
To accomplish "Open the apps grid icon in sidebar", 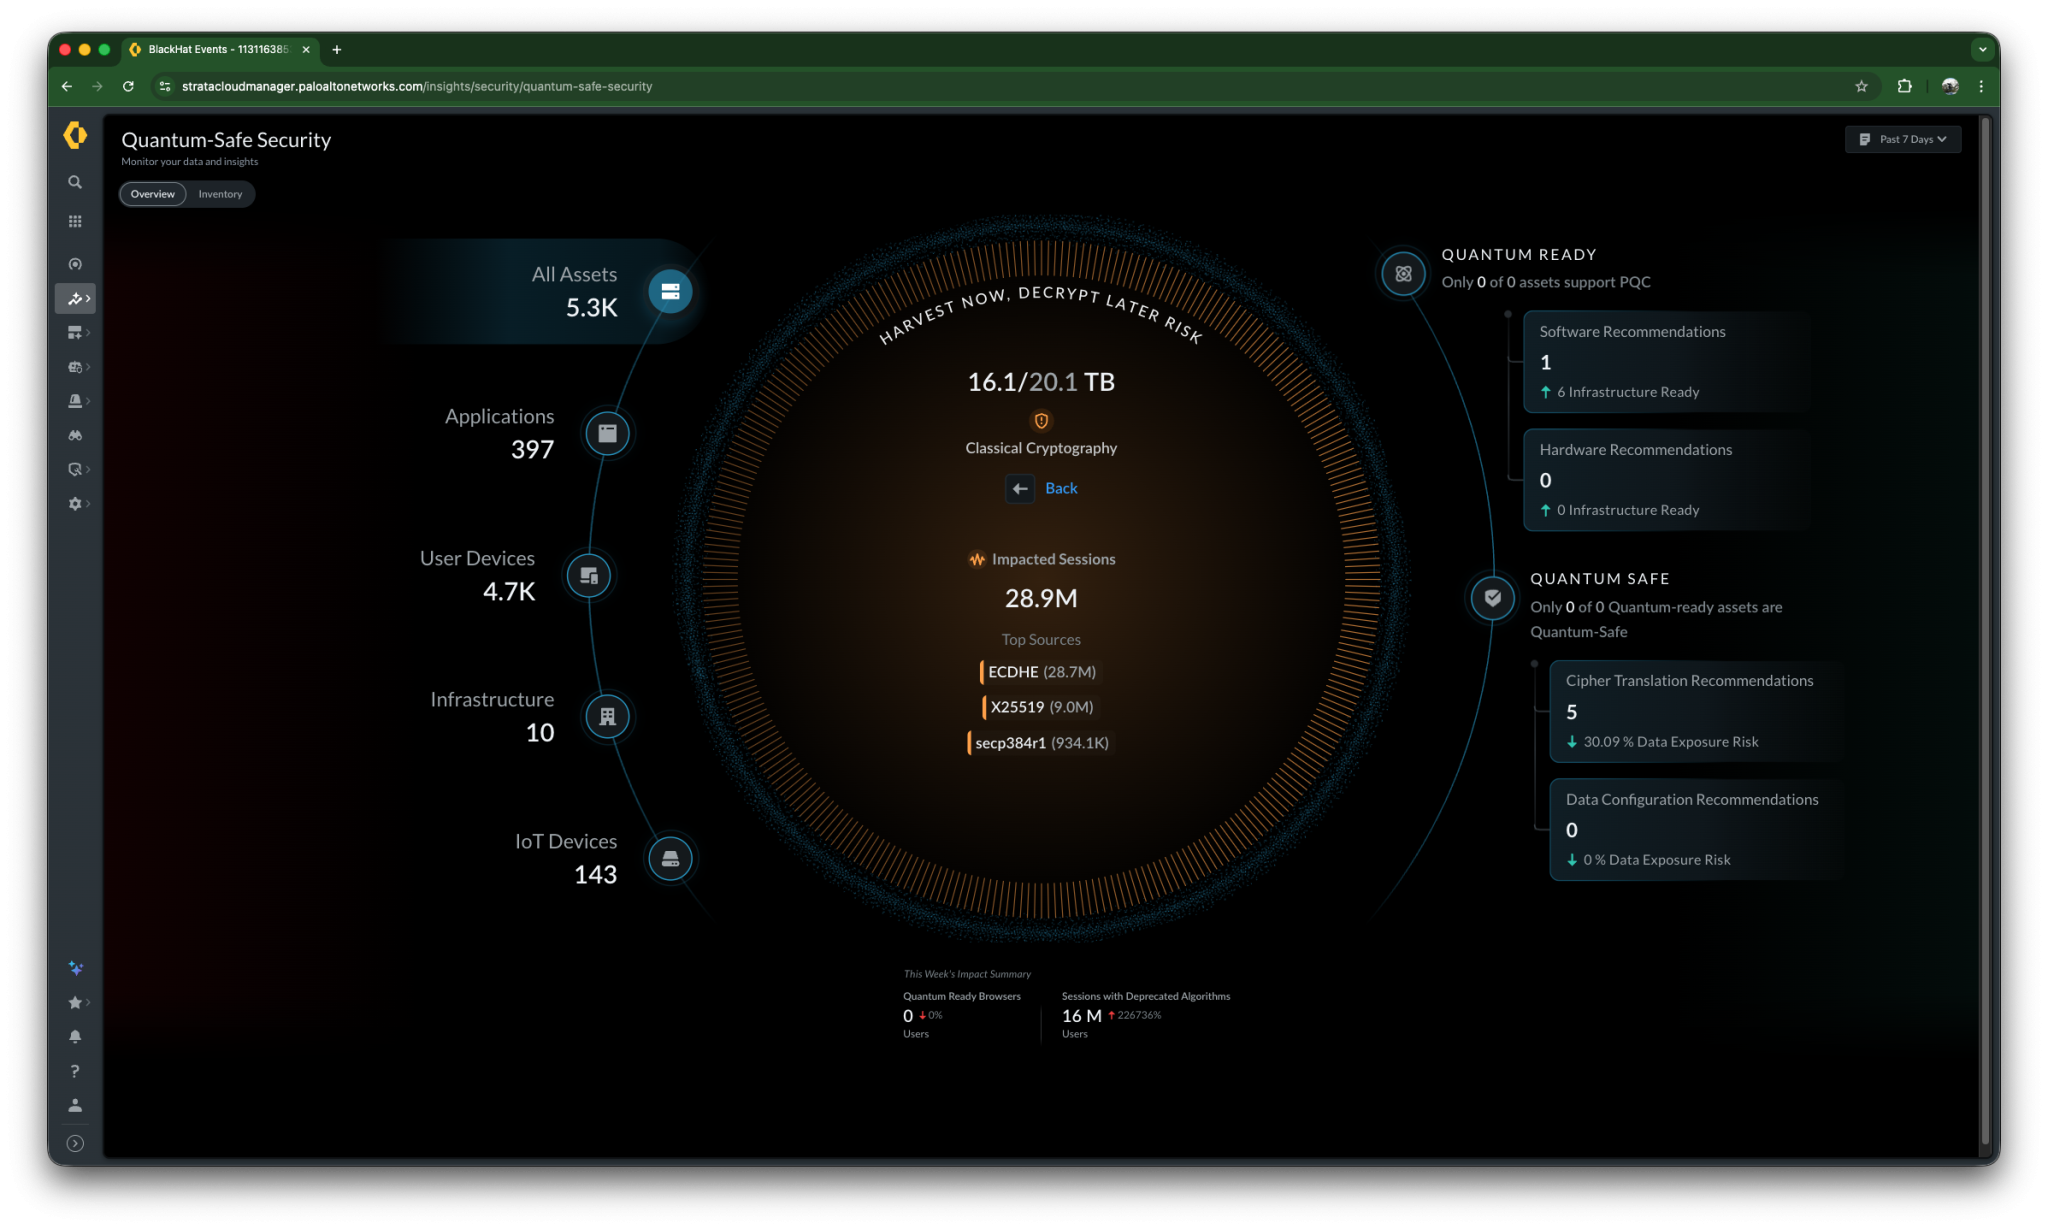I will click(x=75, y=221).
